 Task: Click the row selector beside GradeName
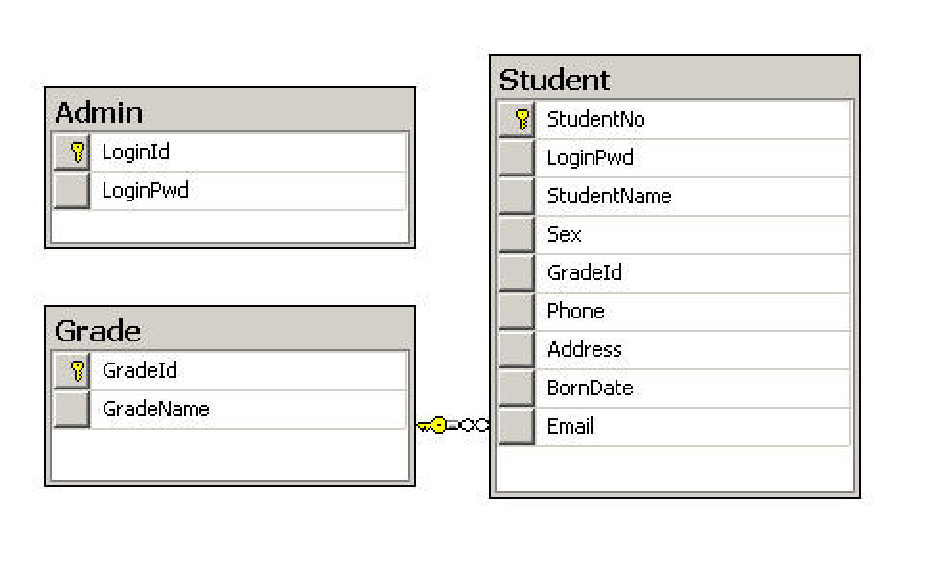click(x=72, y=409)
